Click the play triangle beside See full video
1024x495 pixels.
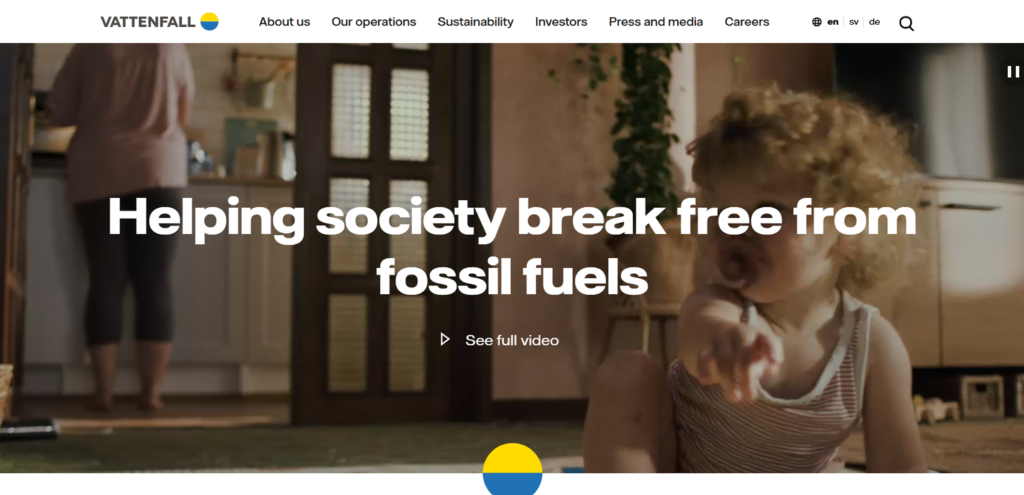(x=445, y=339)
